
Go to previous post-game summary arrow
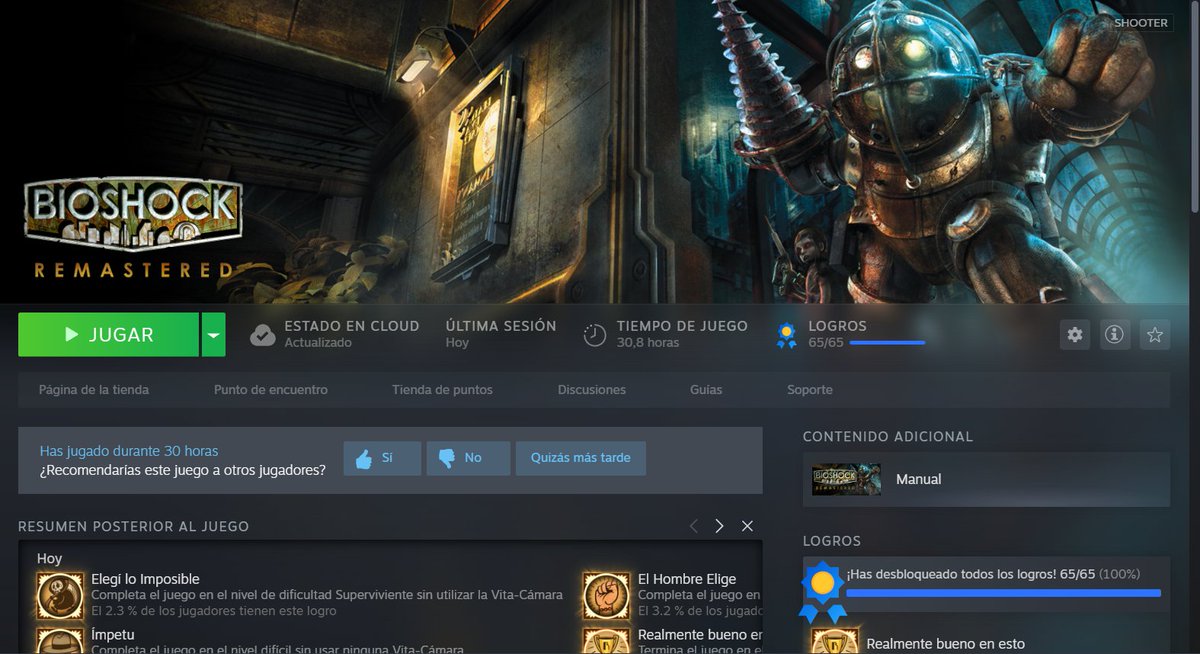(694, 526)
